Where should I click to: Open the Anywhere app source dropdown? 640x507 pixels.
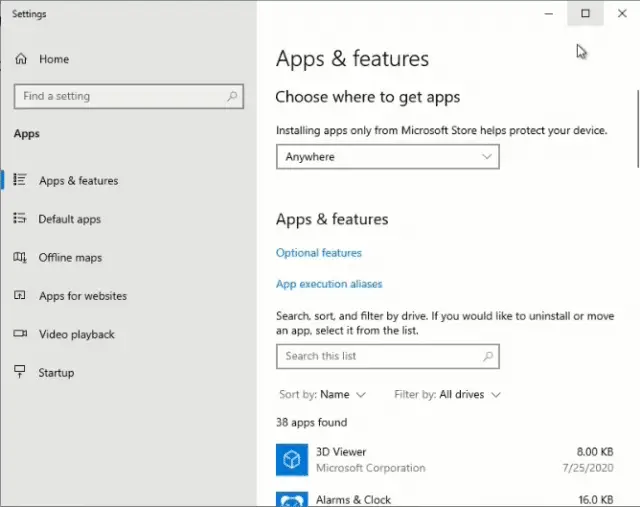[388, 157]
